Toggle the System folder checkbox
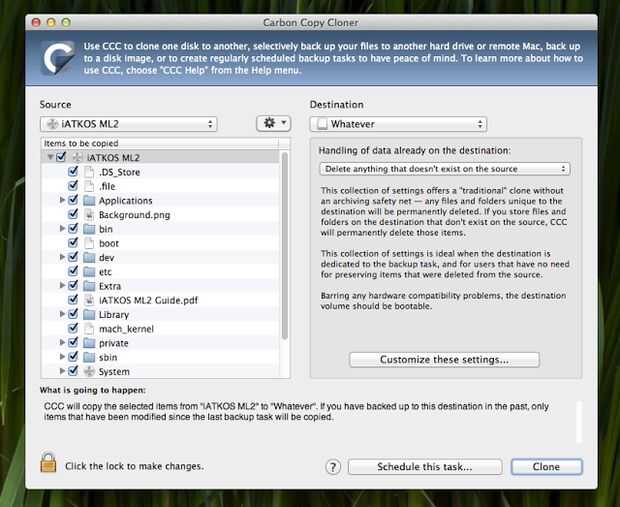620x507 pixels. pos(73,370)
